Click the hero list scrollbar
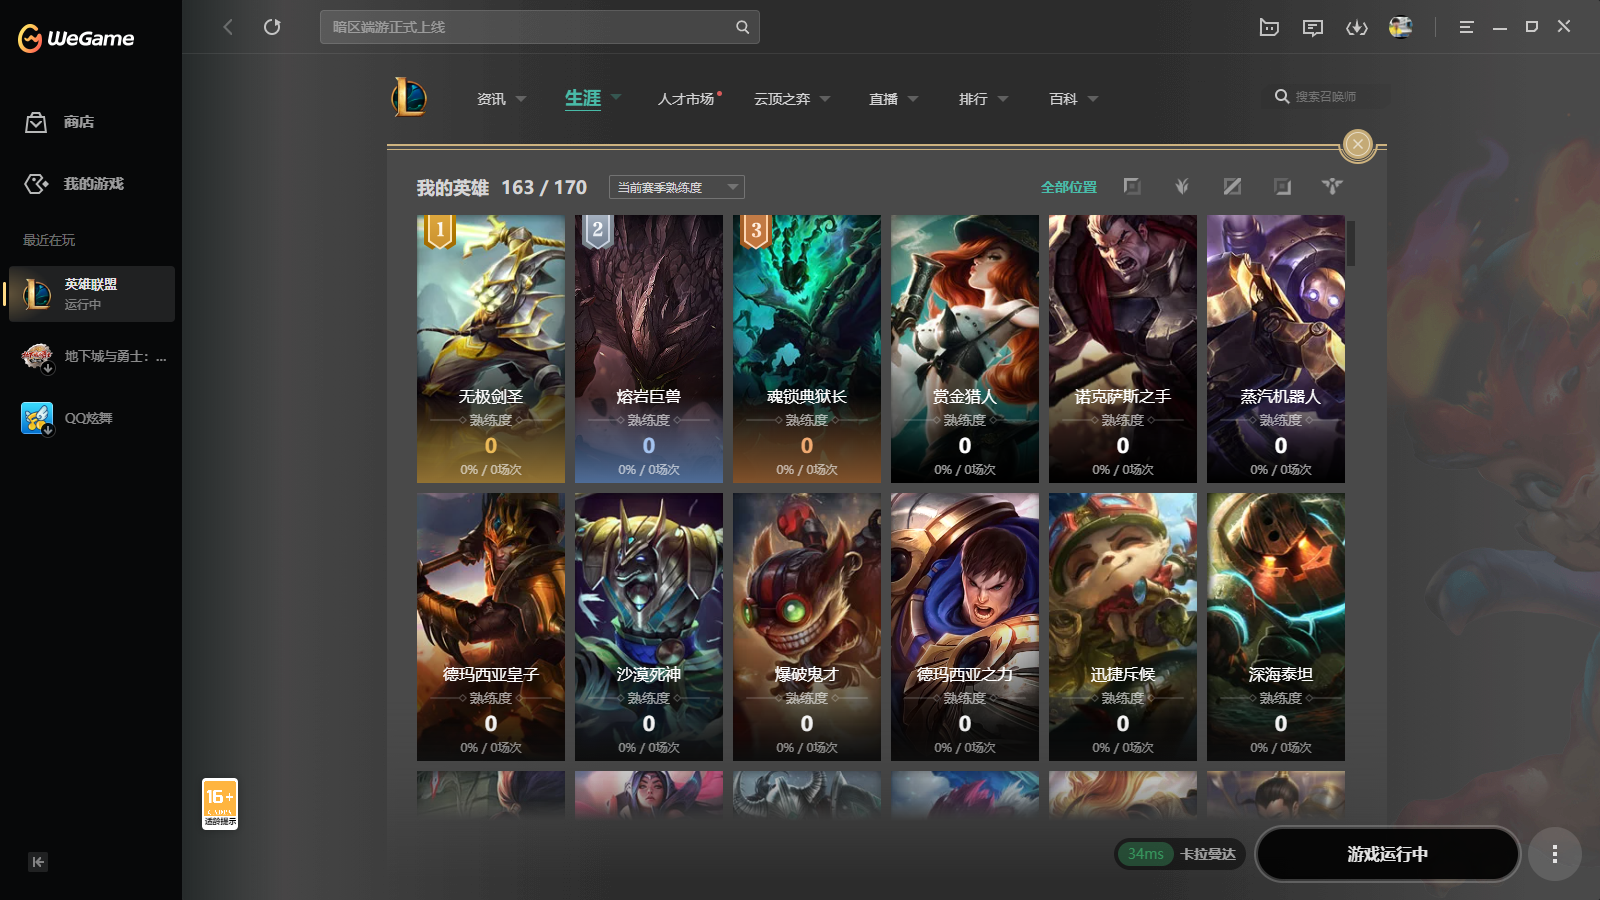Screen dimensions: 1600x900 1351,243
